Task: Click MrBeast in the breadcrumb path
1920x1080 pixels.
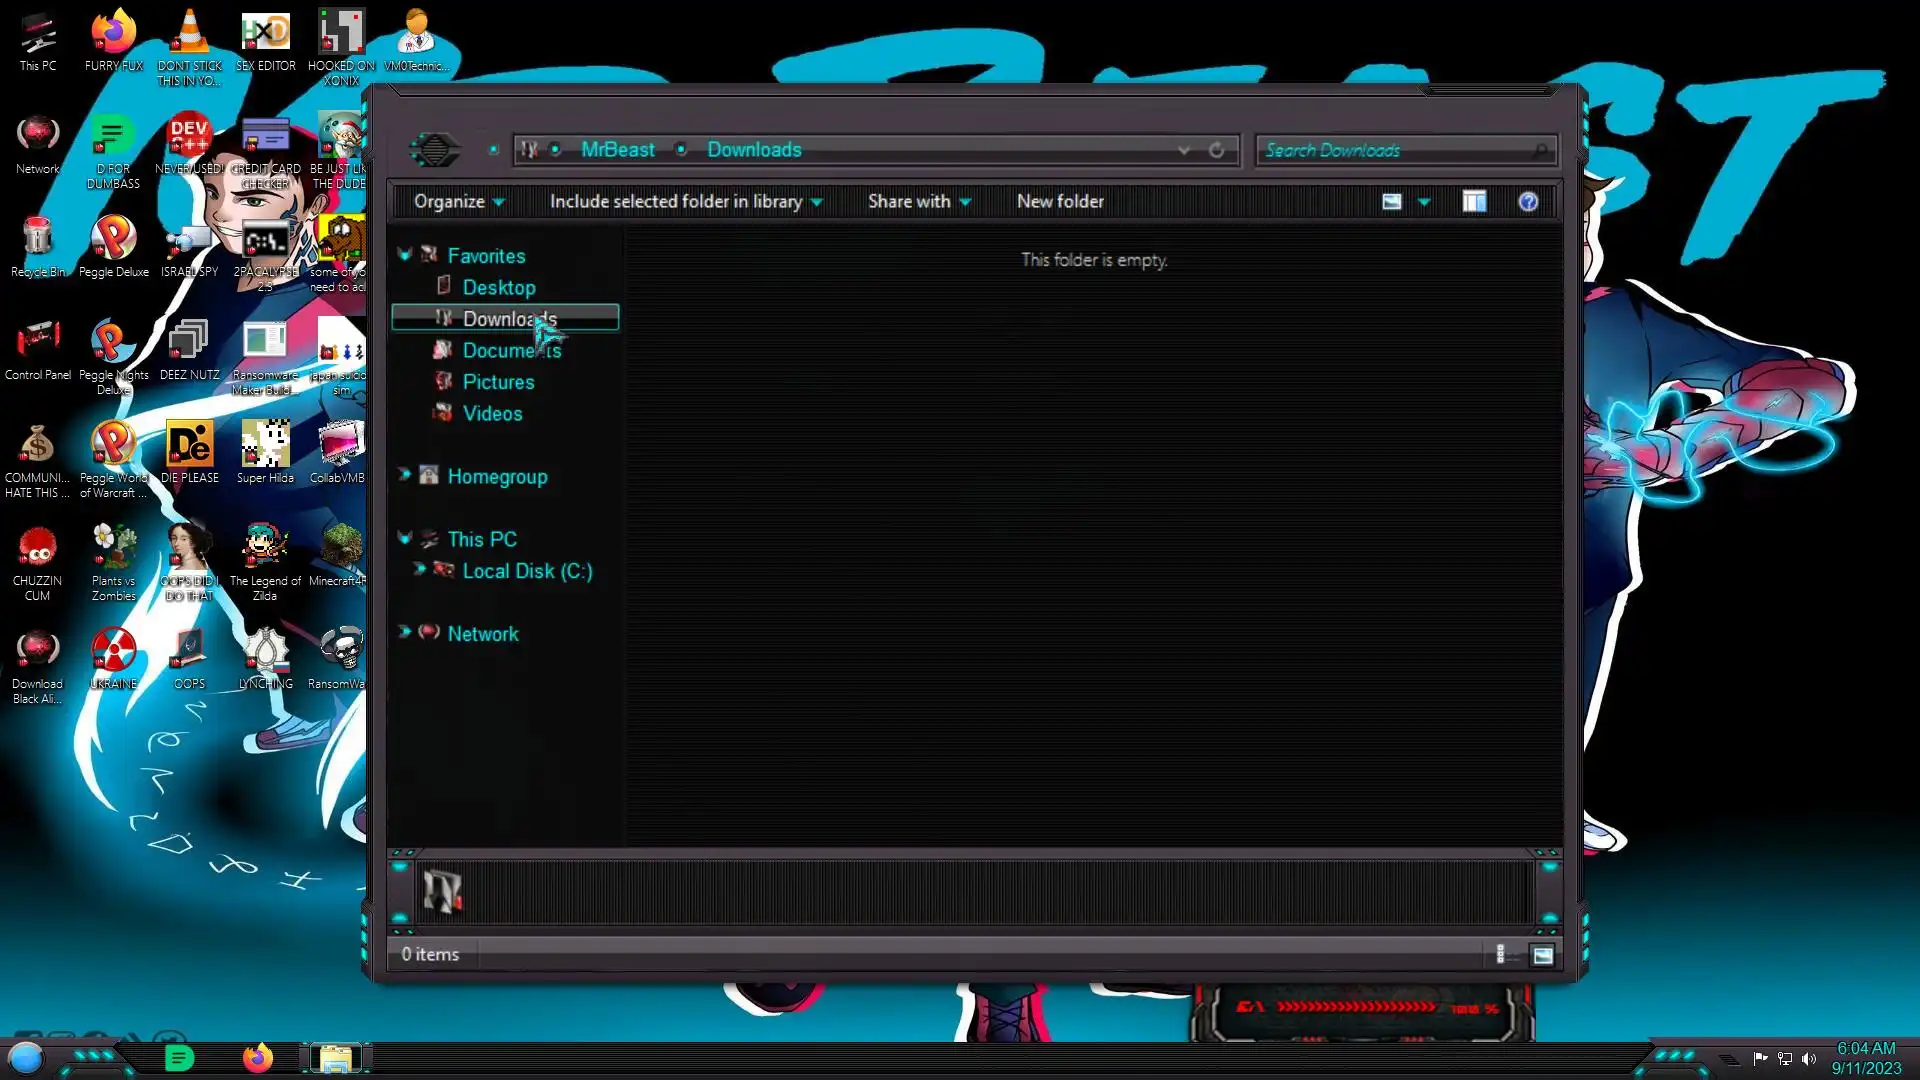Action: 617,150
